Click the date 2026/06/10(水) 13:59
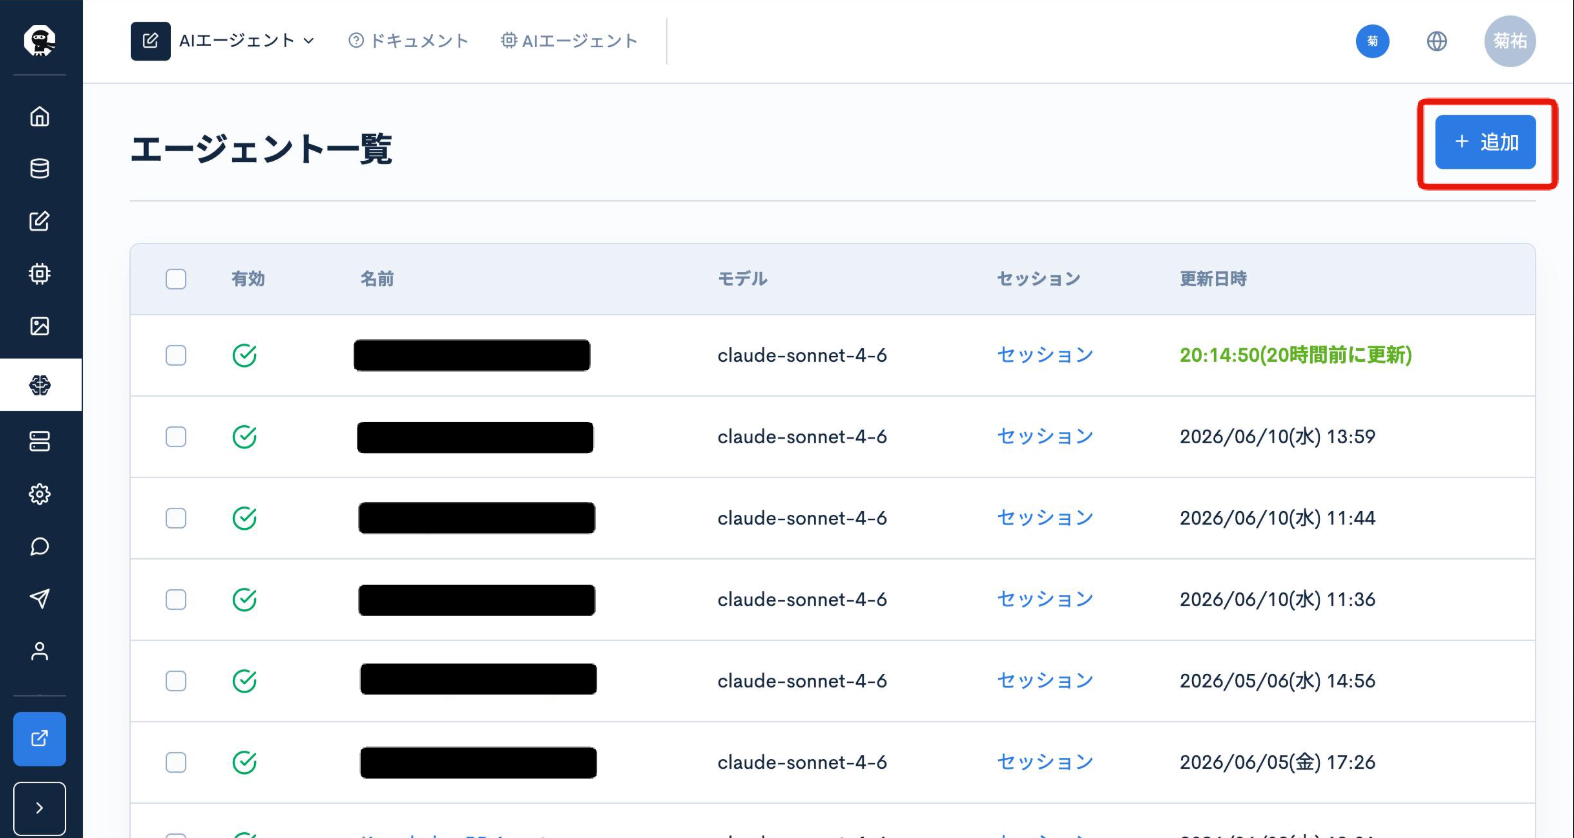Screen dimensions: 1574x838 click(x=1278, y=437)
